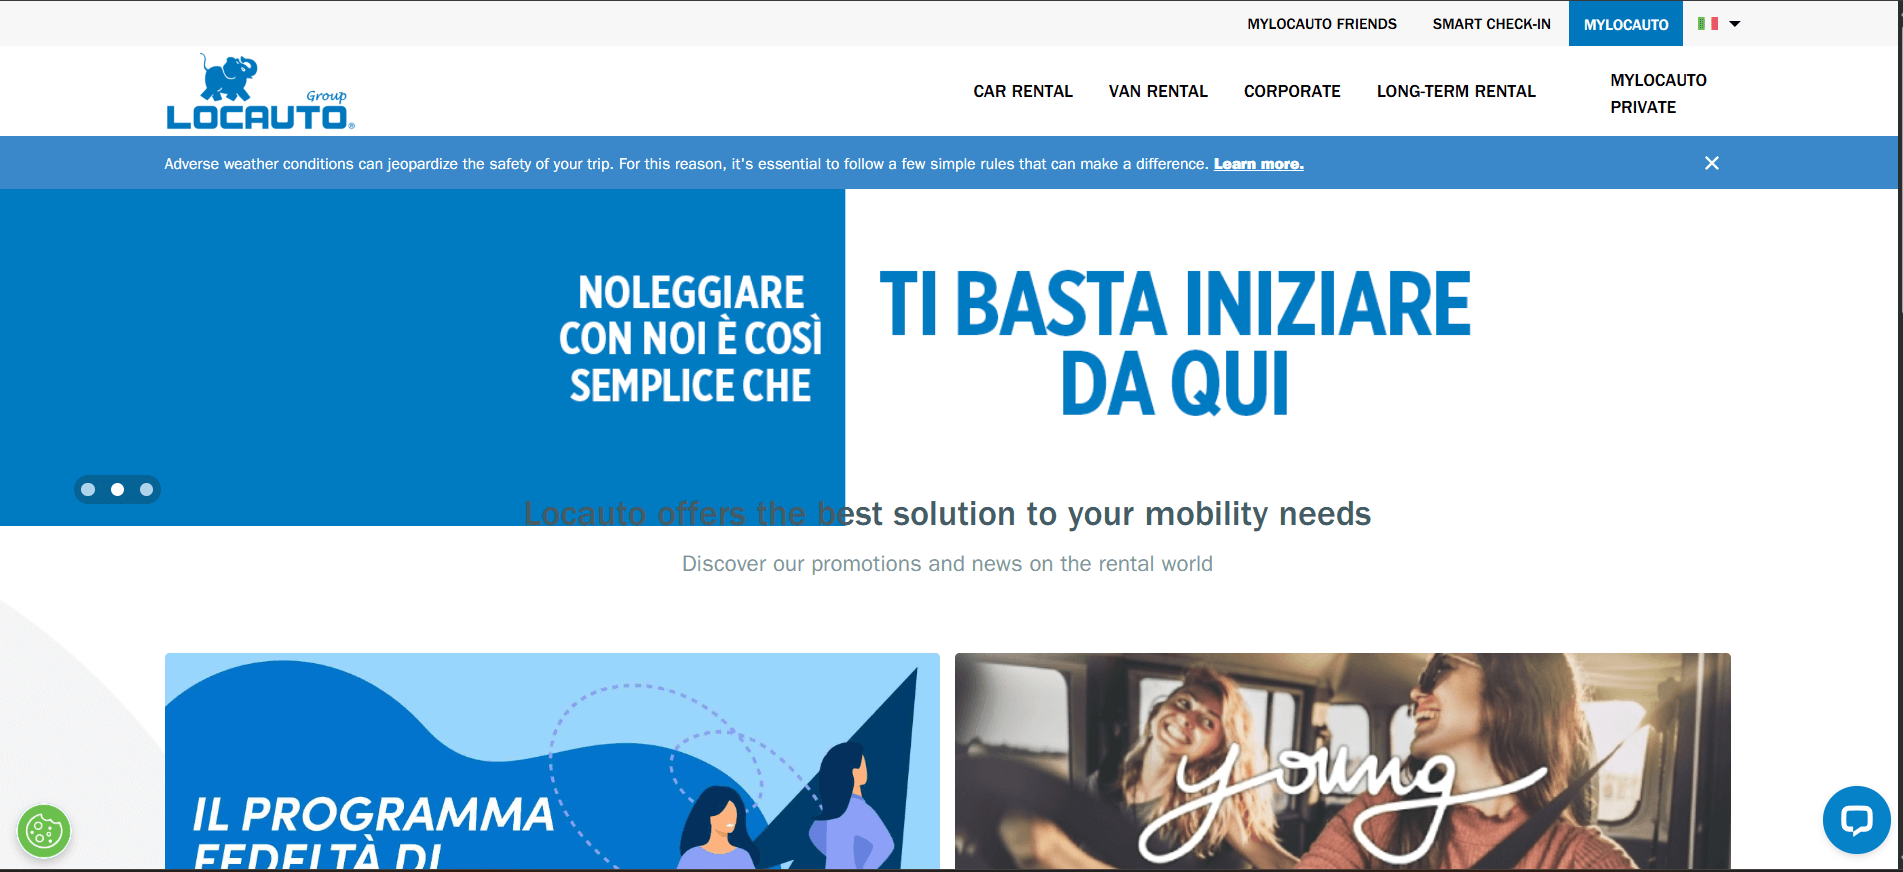Open the live chat bubble
The image size is (1903, 872).
click(x=1856, y=820)
